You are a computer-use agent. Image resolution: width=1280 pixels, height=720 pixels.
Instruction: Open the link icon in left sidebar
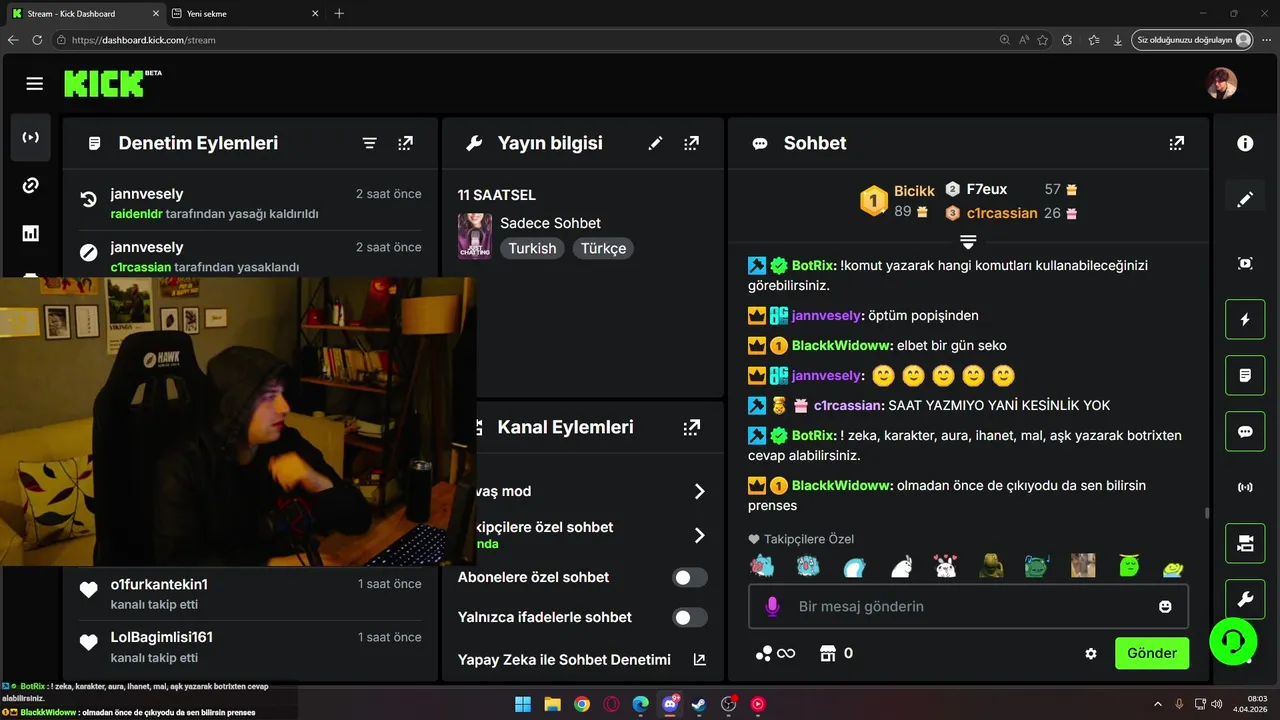(x=31, y=185)
